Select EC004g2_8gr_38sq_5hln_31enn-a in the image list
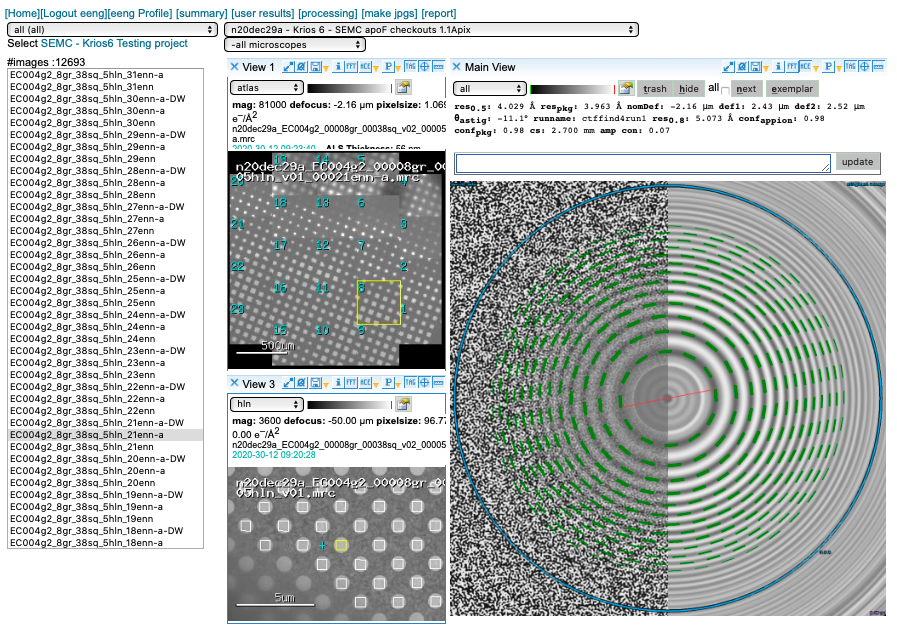 tap(105, 74)
